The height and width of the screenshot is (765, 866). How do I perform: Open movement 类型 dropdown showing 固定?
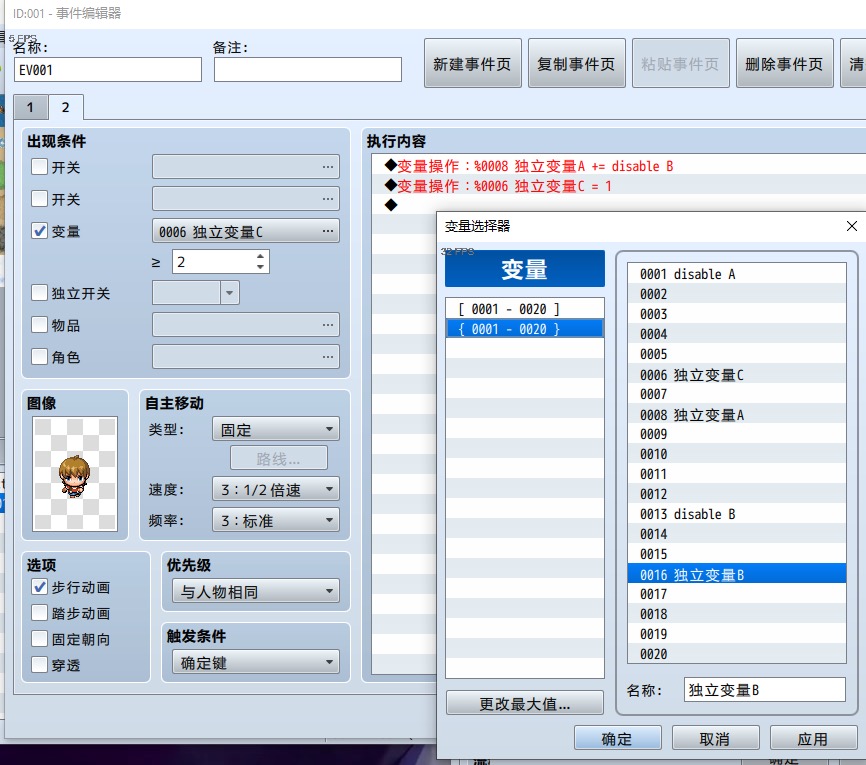point(276,429)
